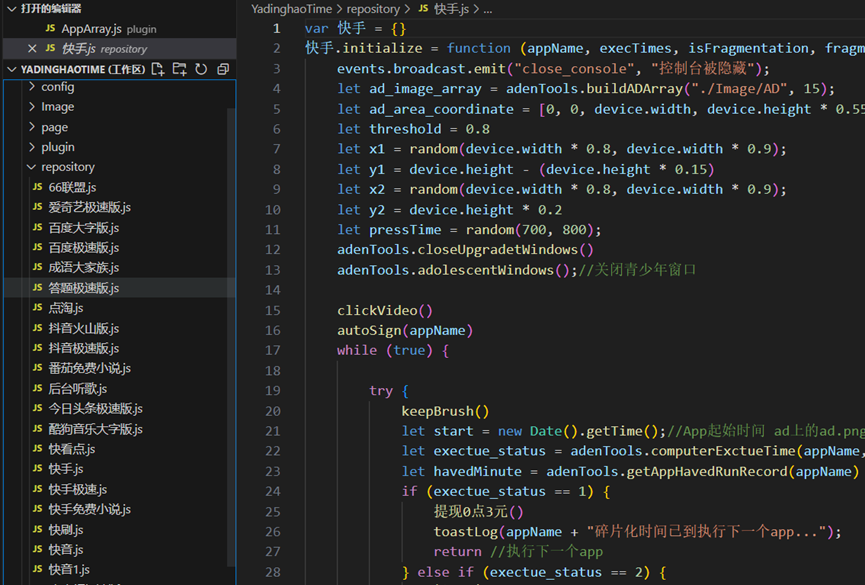Open the file 66联盟.js
Image resolution: width=865 pixels, height=585 pixels.
point(72,187)
